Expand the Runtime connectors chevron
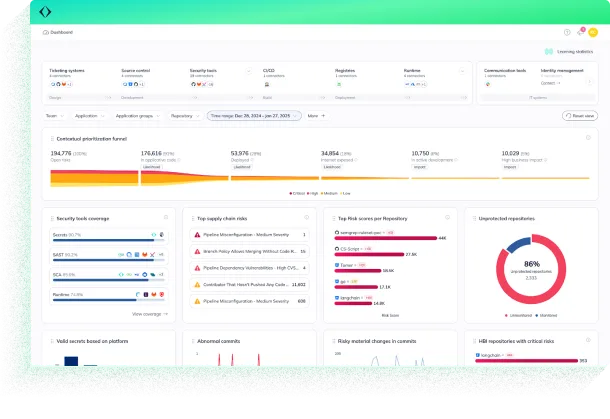This screenshot has height=419, width=610. [462, 71]
